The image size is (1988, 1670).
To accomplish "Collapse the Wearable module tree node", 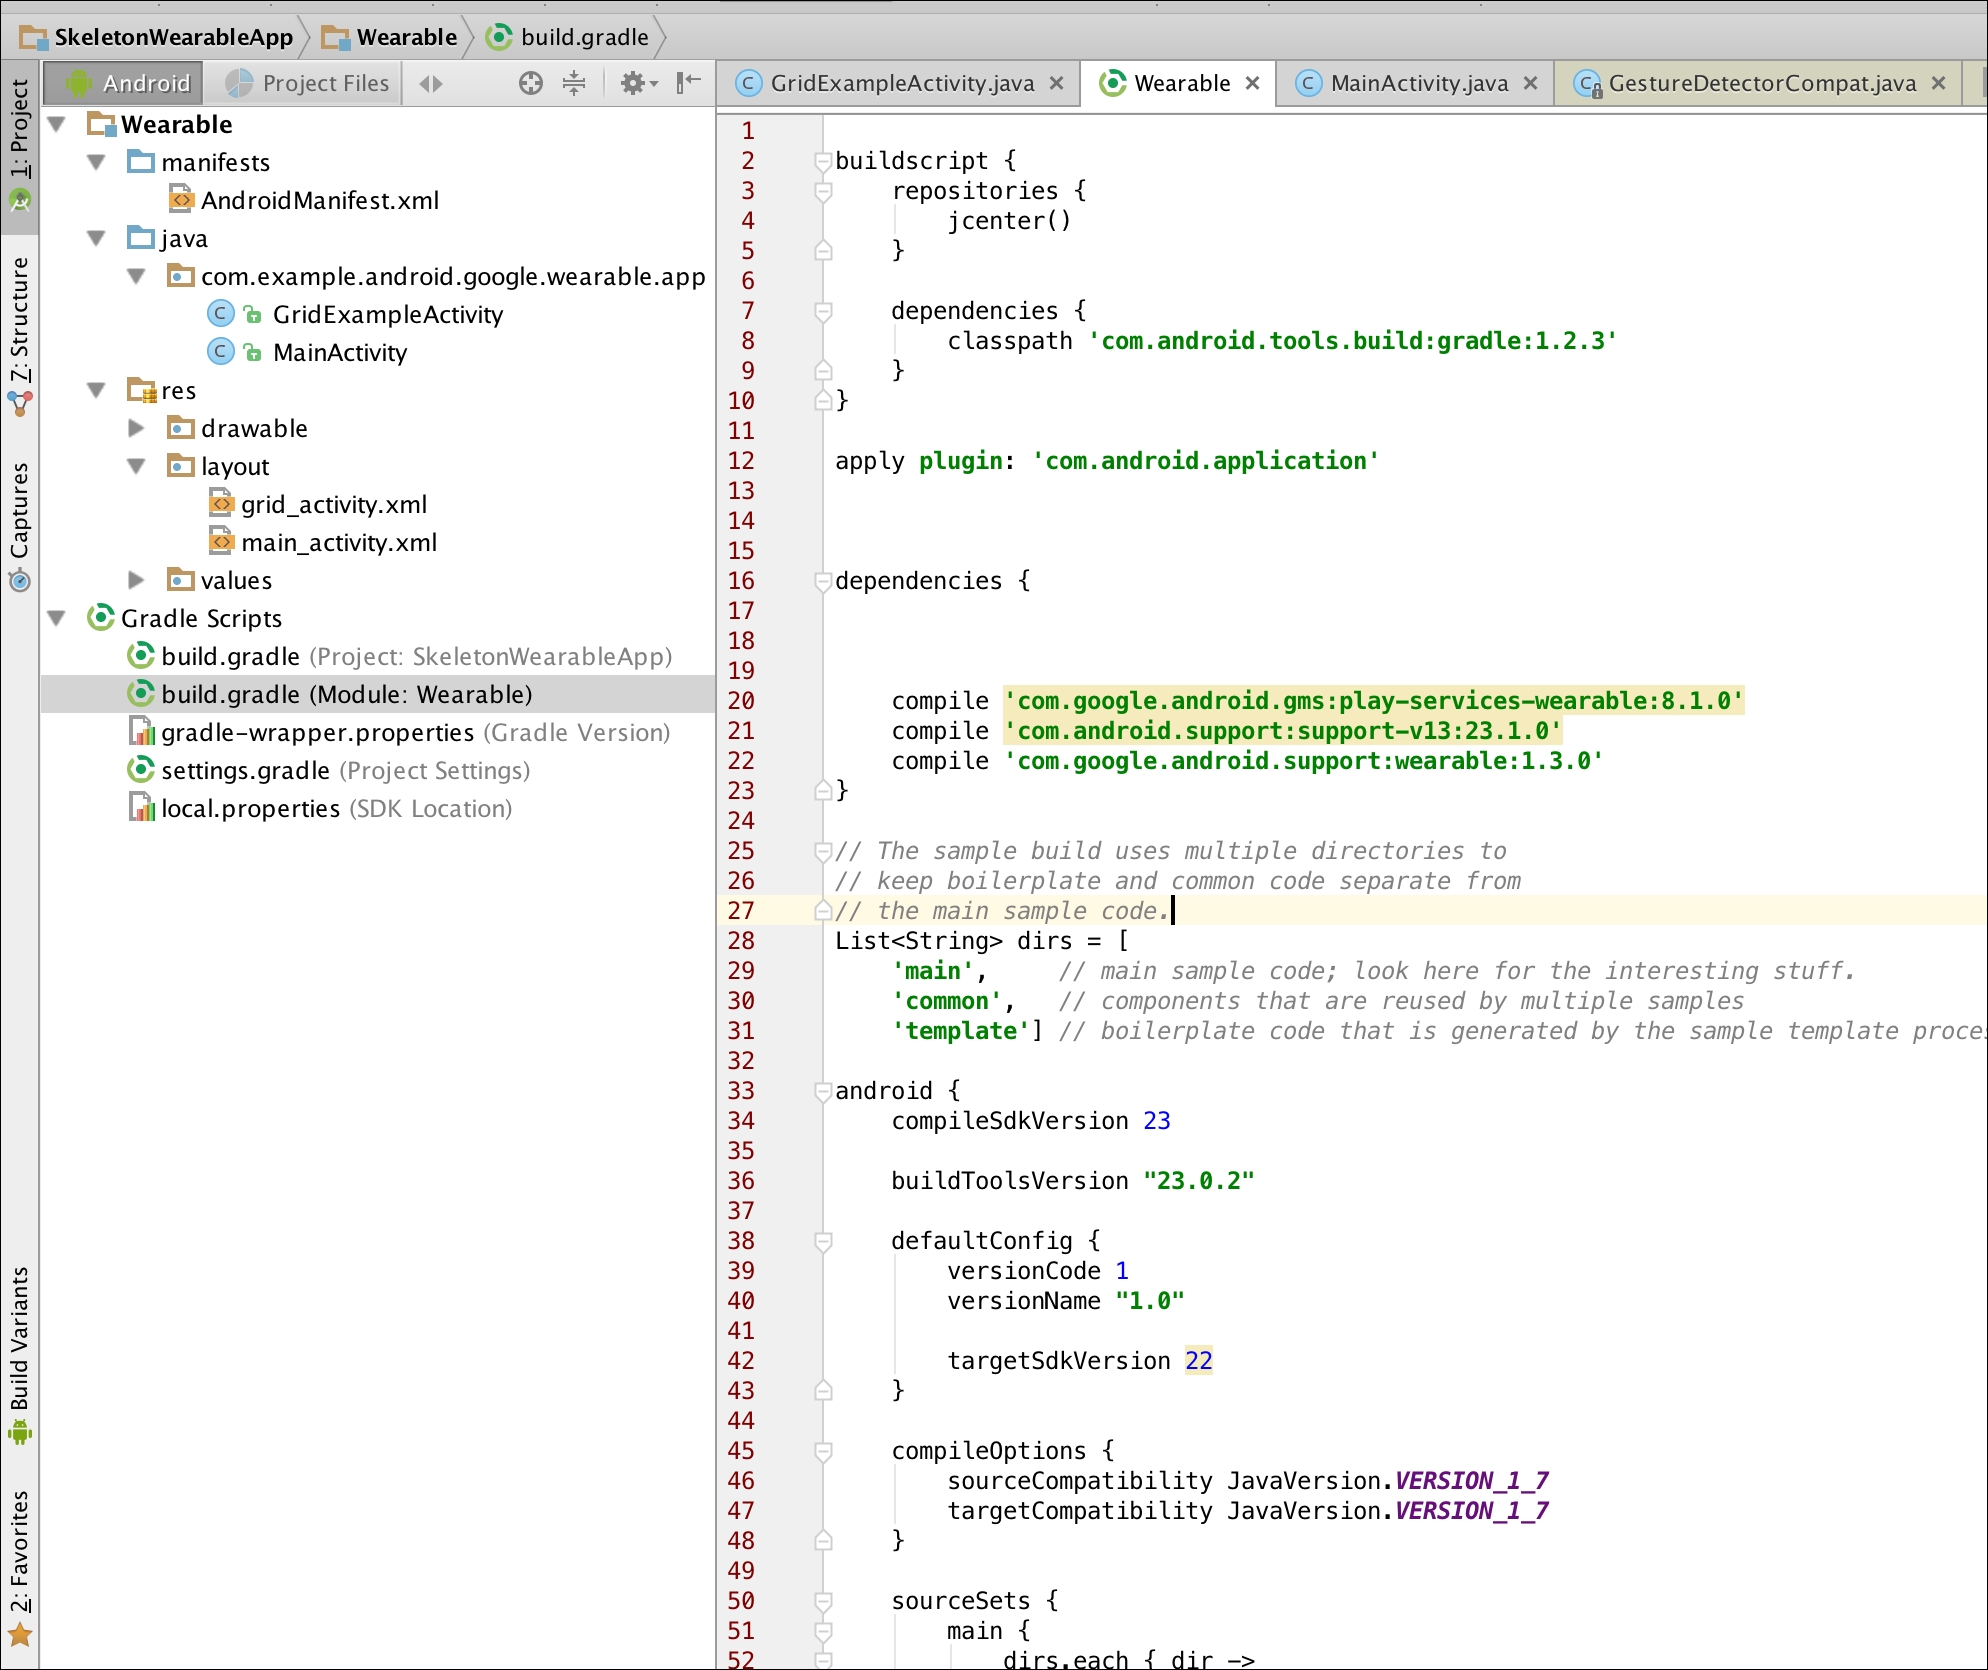I will coord(57,124).
